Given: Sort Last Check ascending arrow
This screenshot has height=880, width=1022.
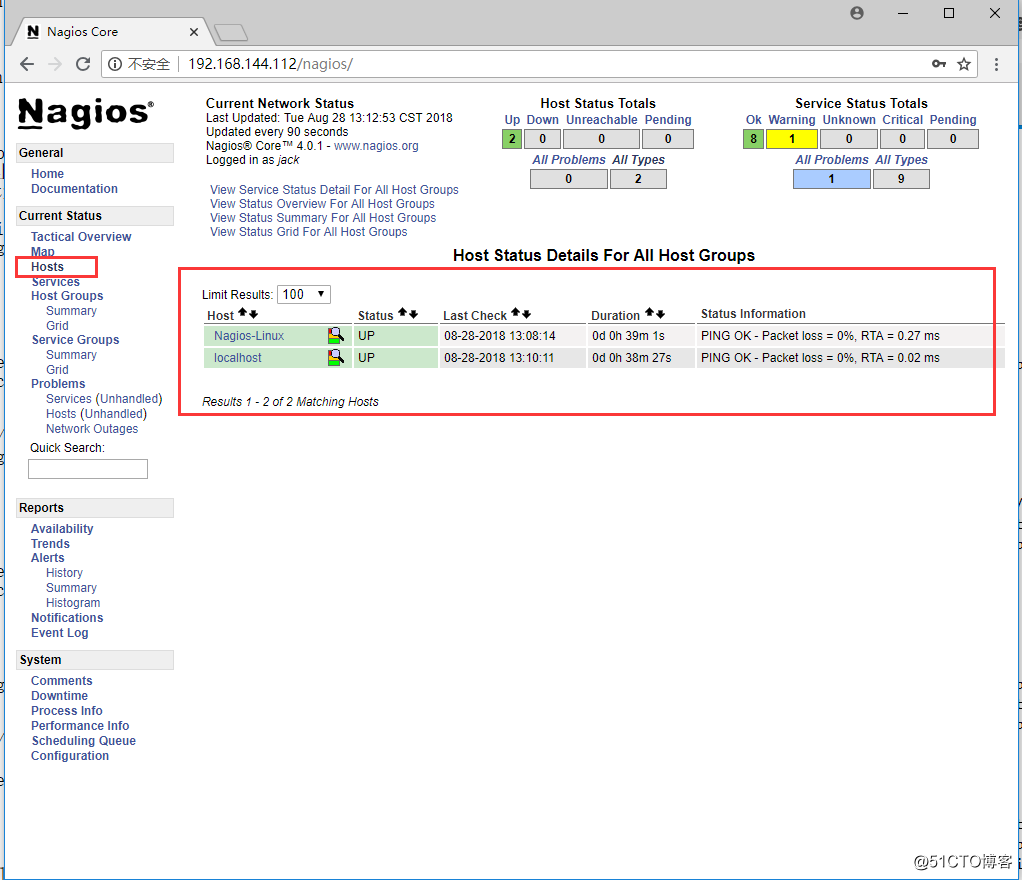Looking at the screenshot, I should (516, 312).
